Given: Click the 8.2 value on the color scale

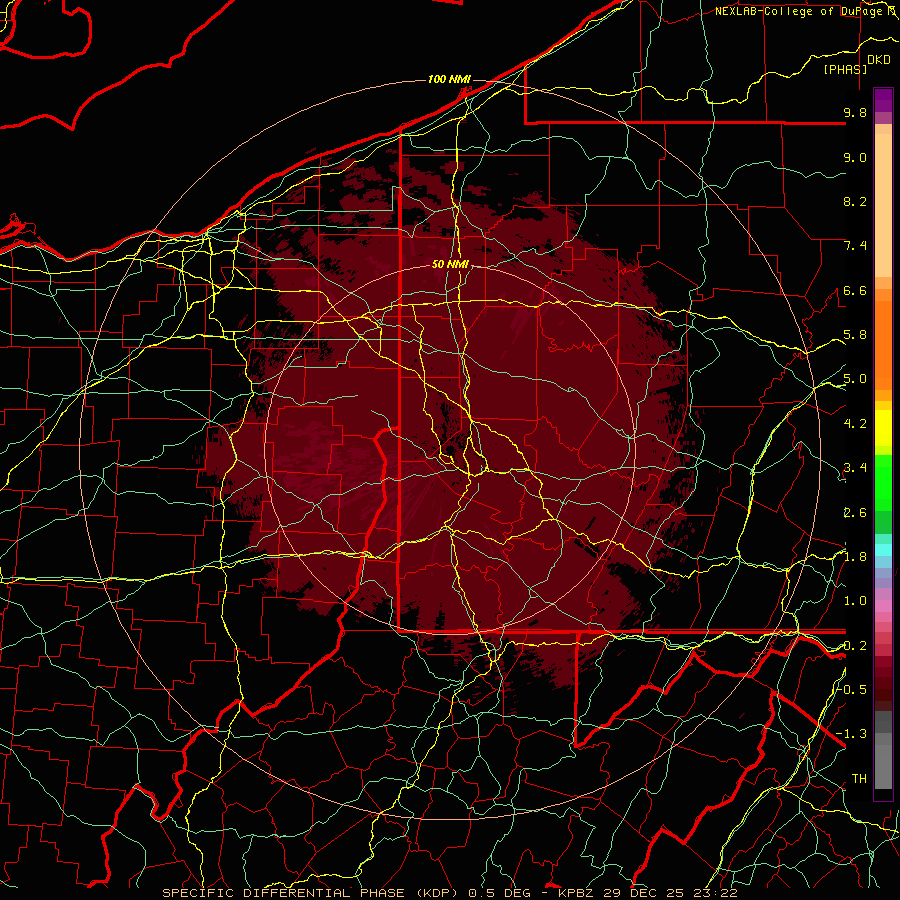Looking at the screenshot, I should [x=855, y=201].
